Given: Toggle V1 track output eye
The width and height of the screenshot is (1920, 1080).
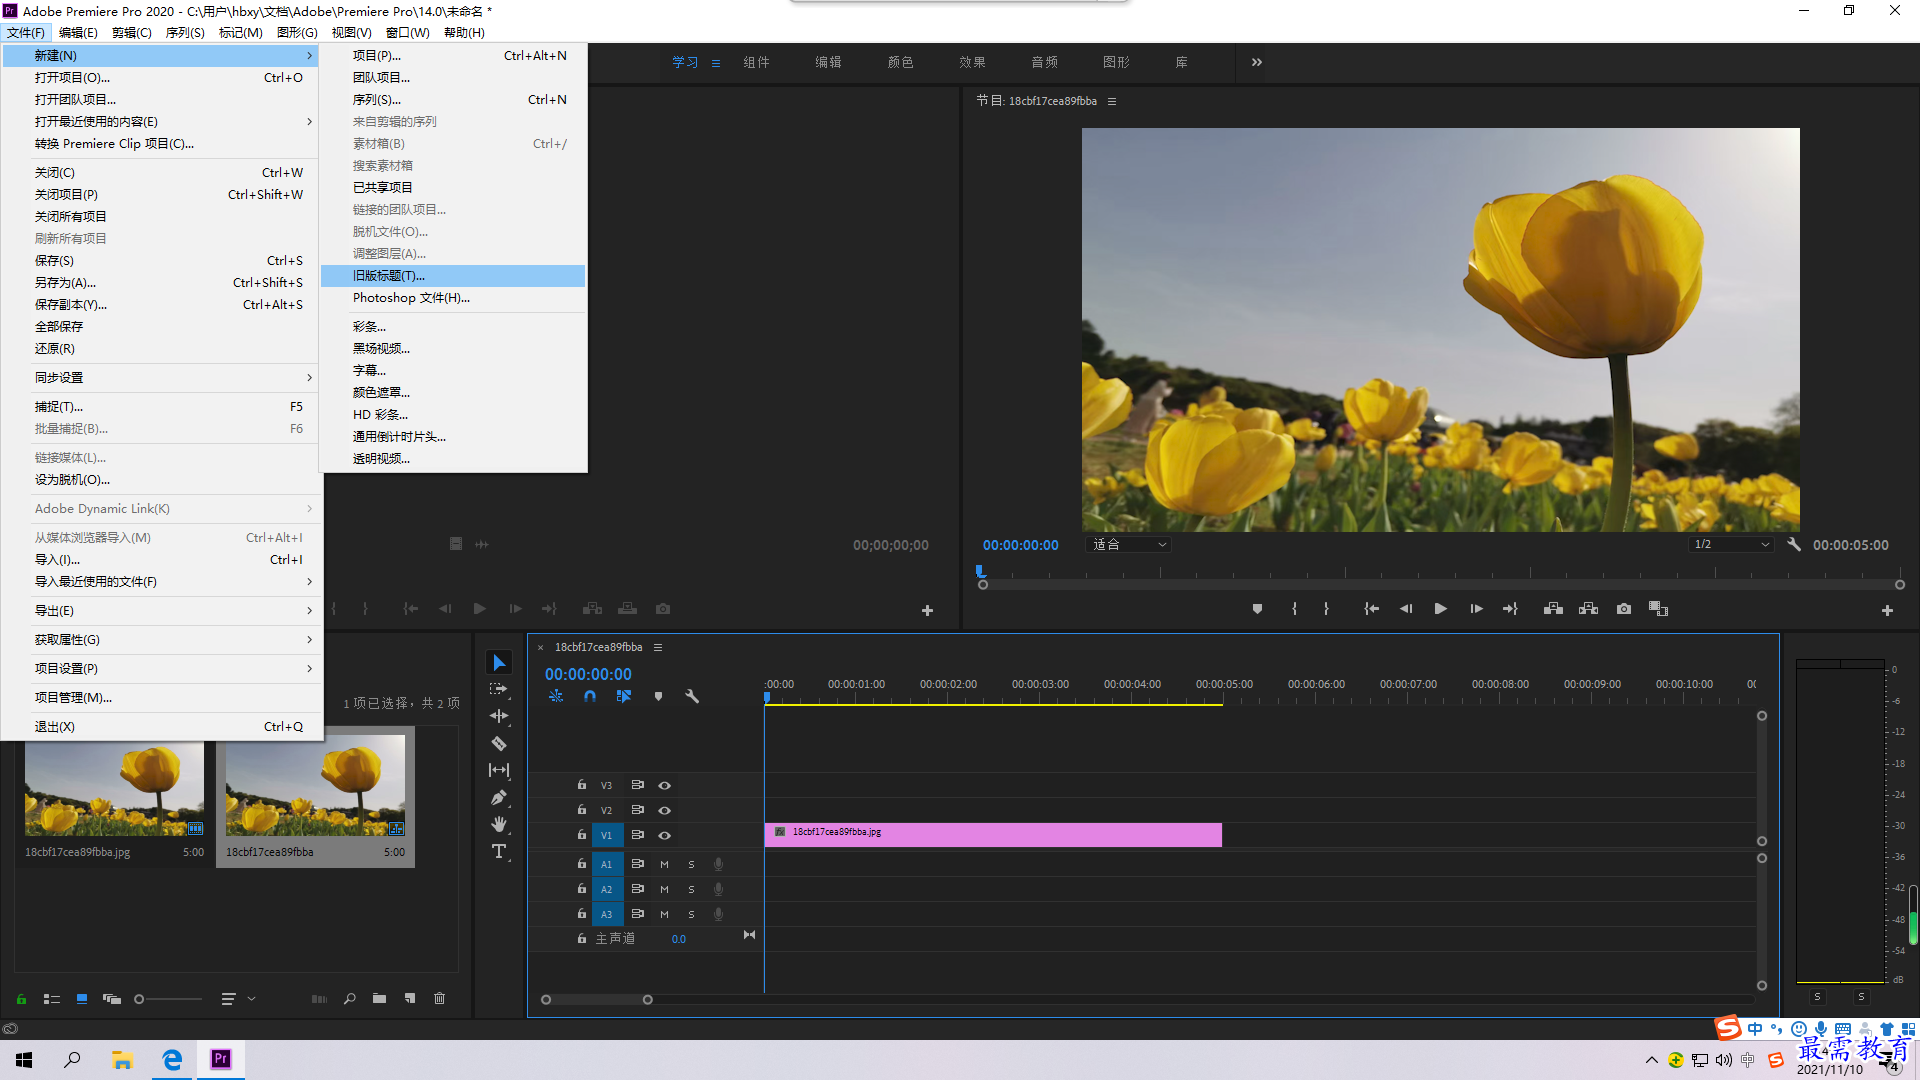Looking at the screenshot, I should pos(664,836).
